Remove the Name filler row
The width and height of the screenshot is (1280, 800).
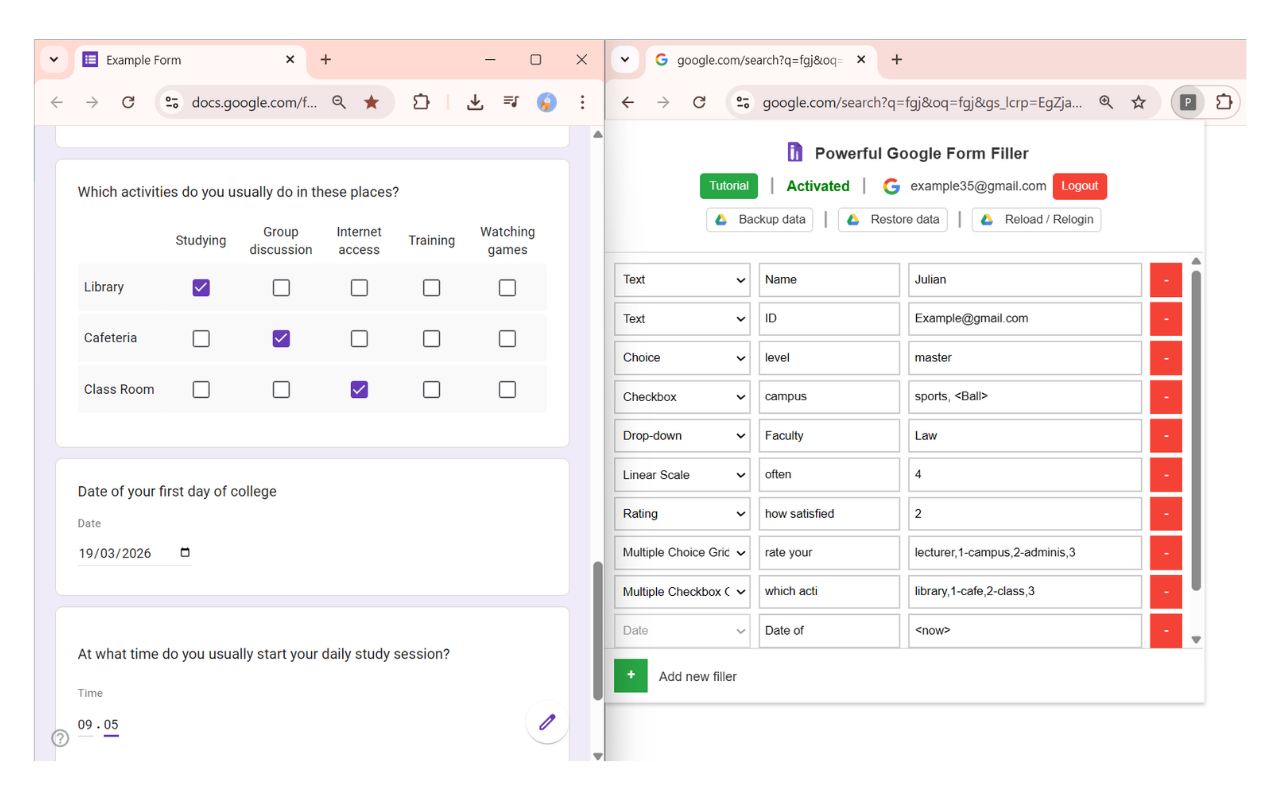[x=1166, y=280]
